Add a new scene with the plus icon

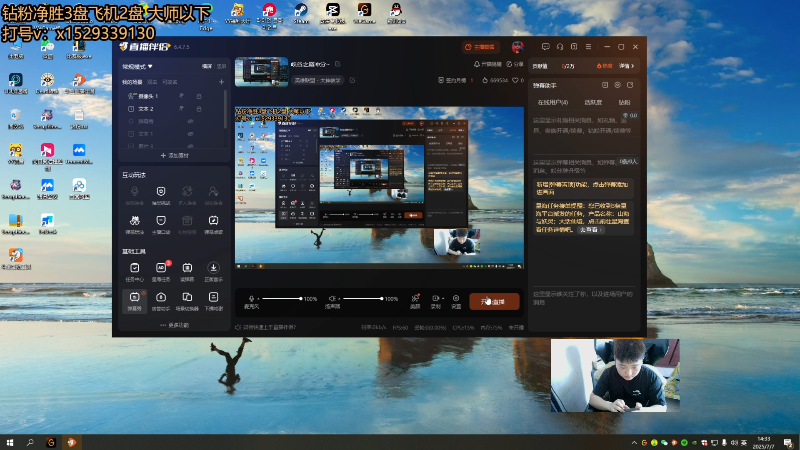tap(221, 82)
